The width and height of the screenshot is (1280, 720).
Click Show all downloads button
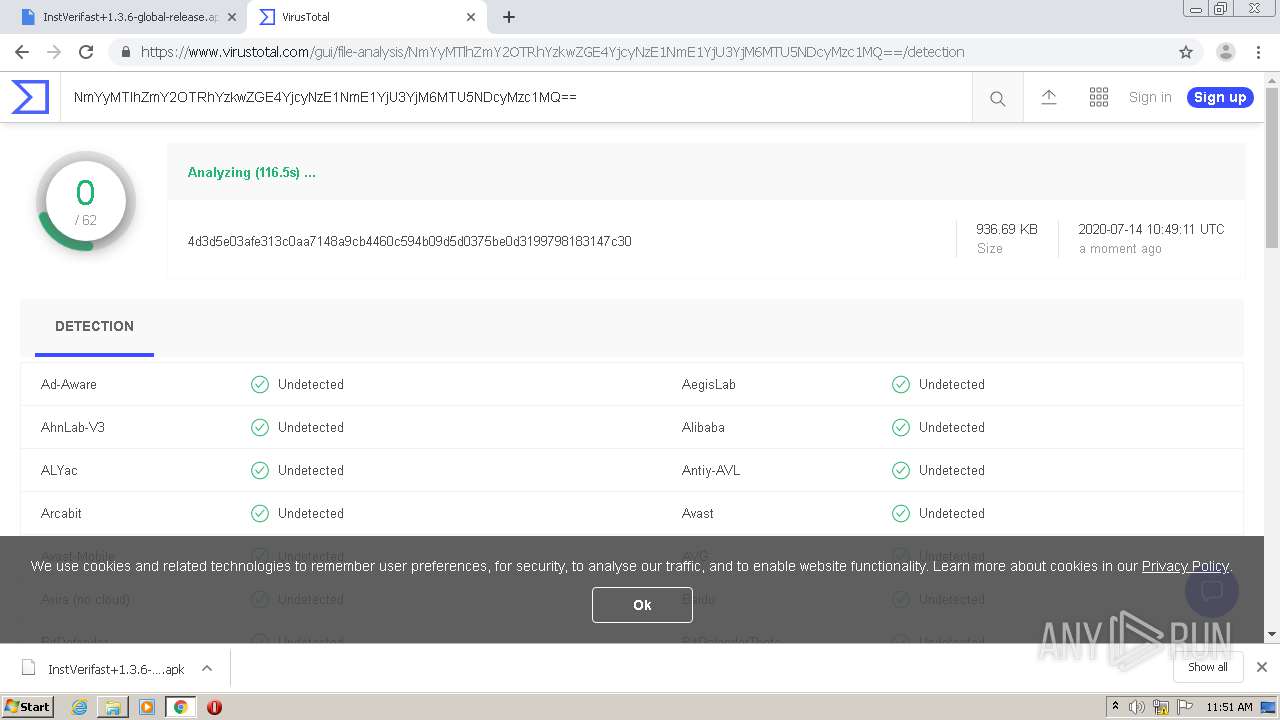1207,667
